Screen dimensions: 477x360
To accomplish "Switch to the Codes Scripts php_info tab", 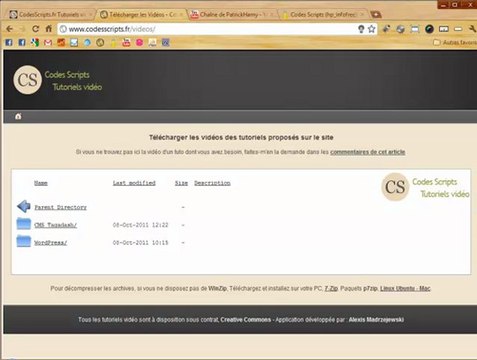I will [322, 15].
